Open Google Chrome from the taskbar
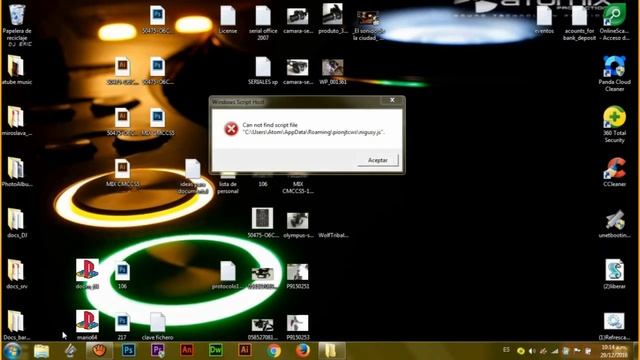Screen dimensions: 640x360 (x=274, y=351)
